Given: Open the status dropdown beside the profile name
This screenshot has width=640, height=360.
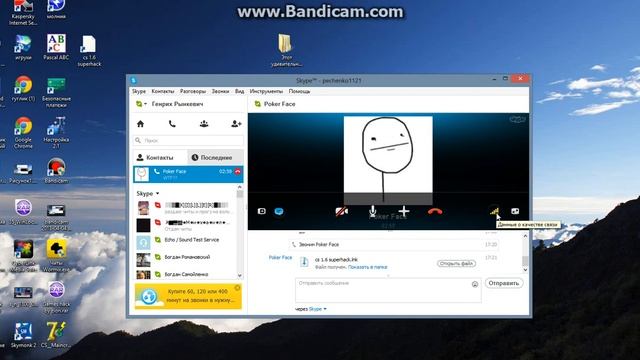Looking at the screenshot, I should [141, 104].
